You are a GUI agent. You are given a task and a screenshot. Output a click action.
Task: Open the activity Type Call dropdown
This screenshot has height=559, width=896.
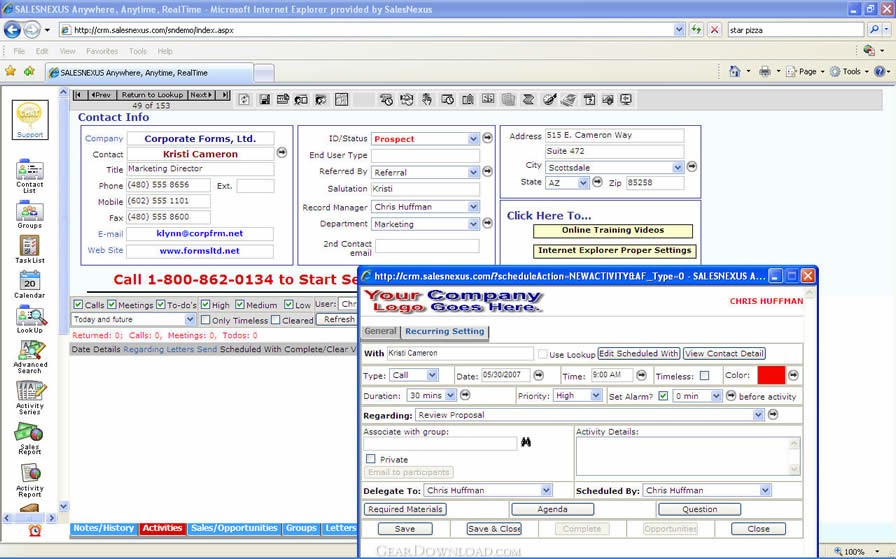432,376
